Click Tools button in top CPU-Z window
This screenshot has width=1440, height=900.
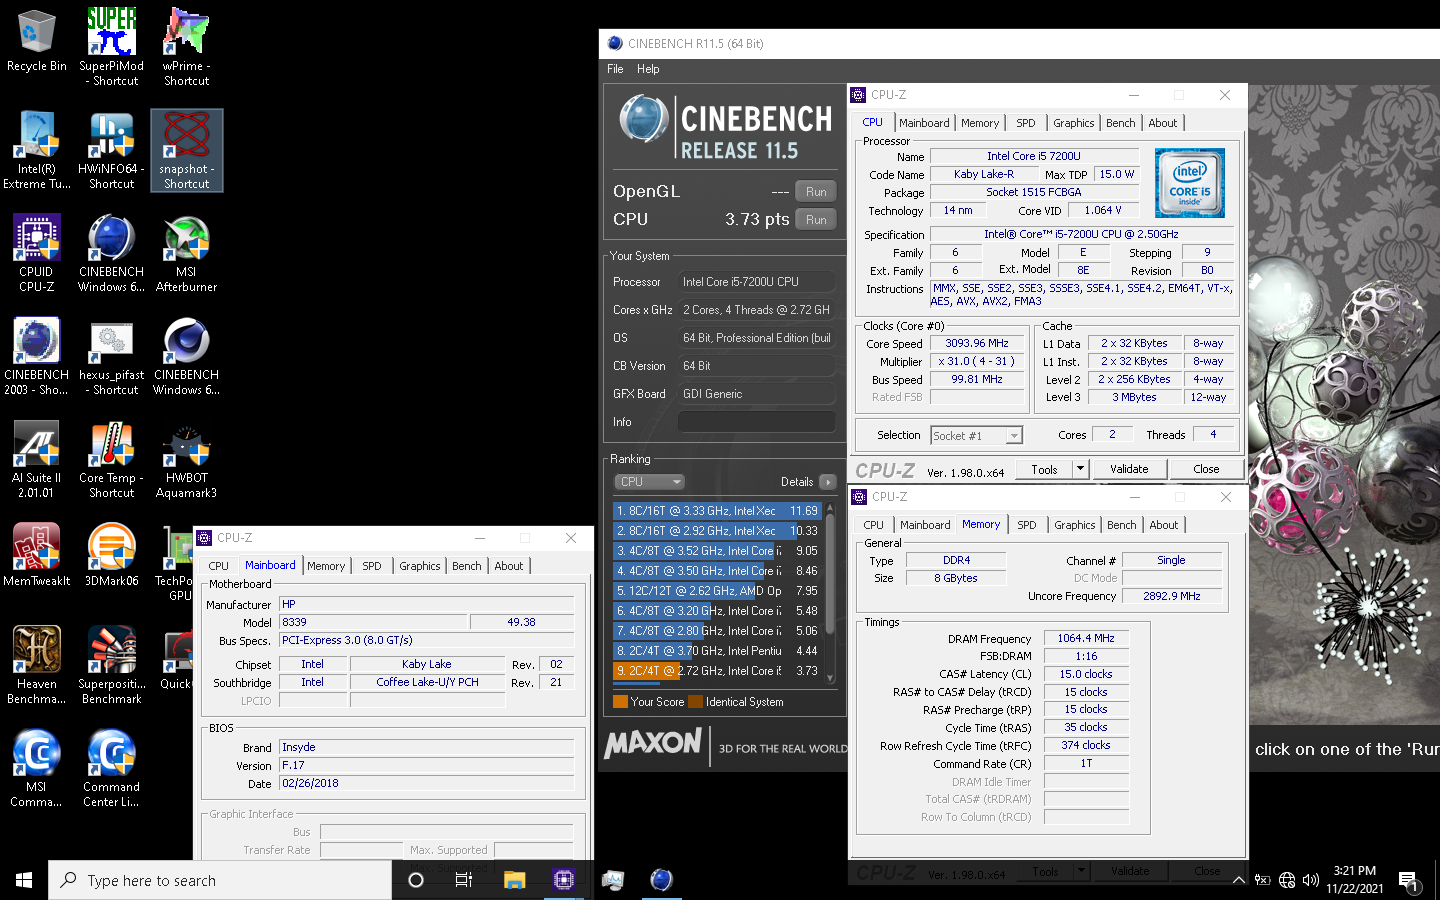point(1044,469)
